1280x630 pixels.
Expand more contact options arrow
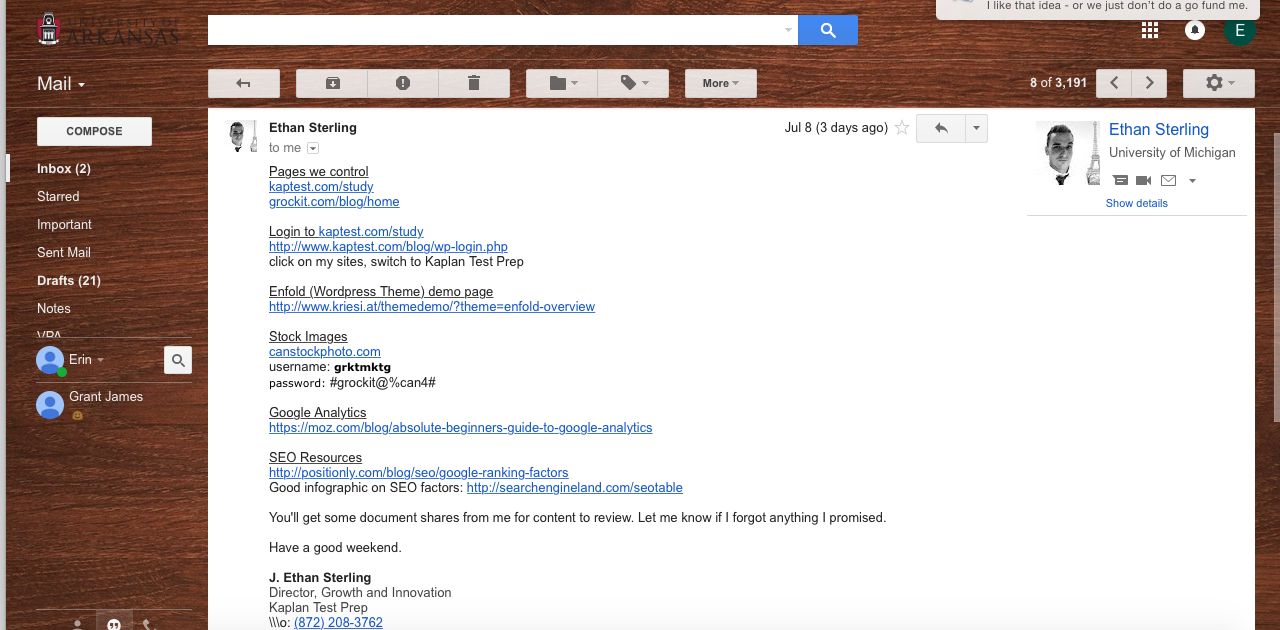coord(1192,181)
